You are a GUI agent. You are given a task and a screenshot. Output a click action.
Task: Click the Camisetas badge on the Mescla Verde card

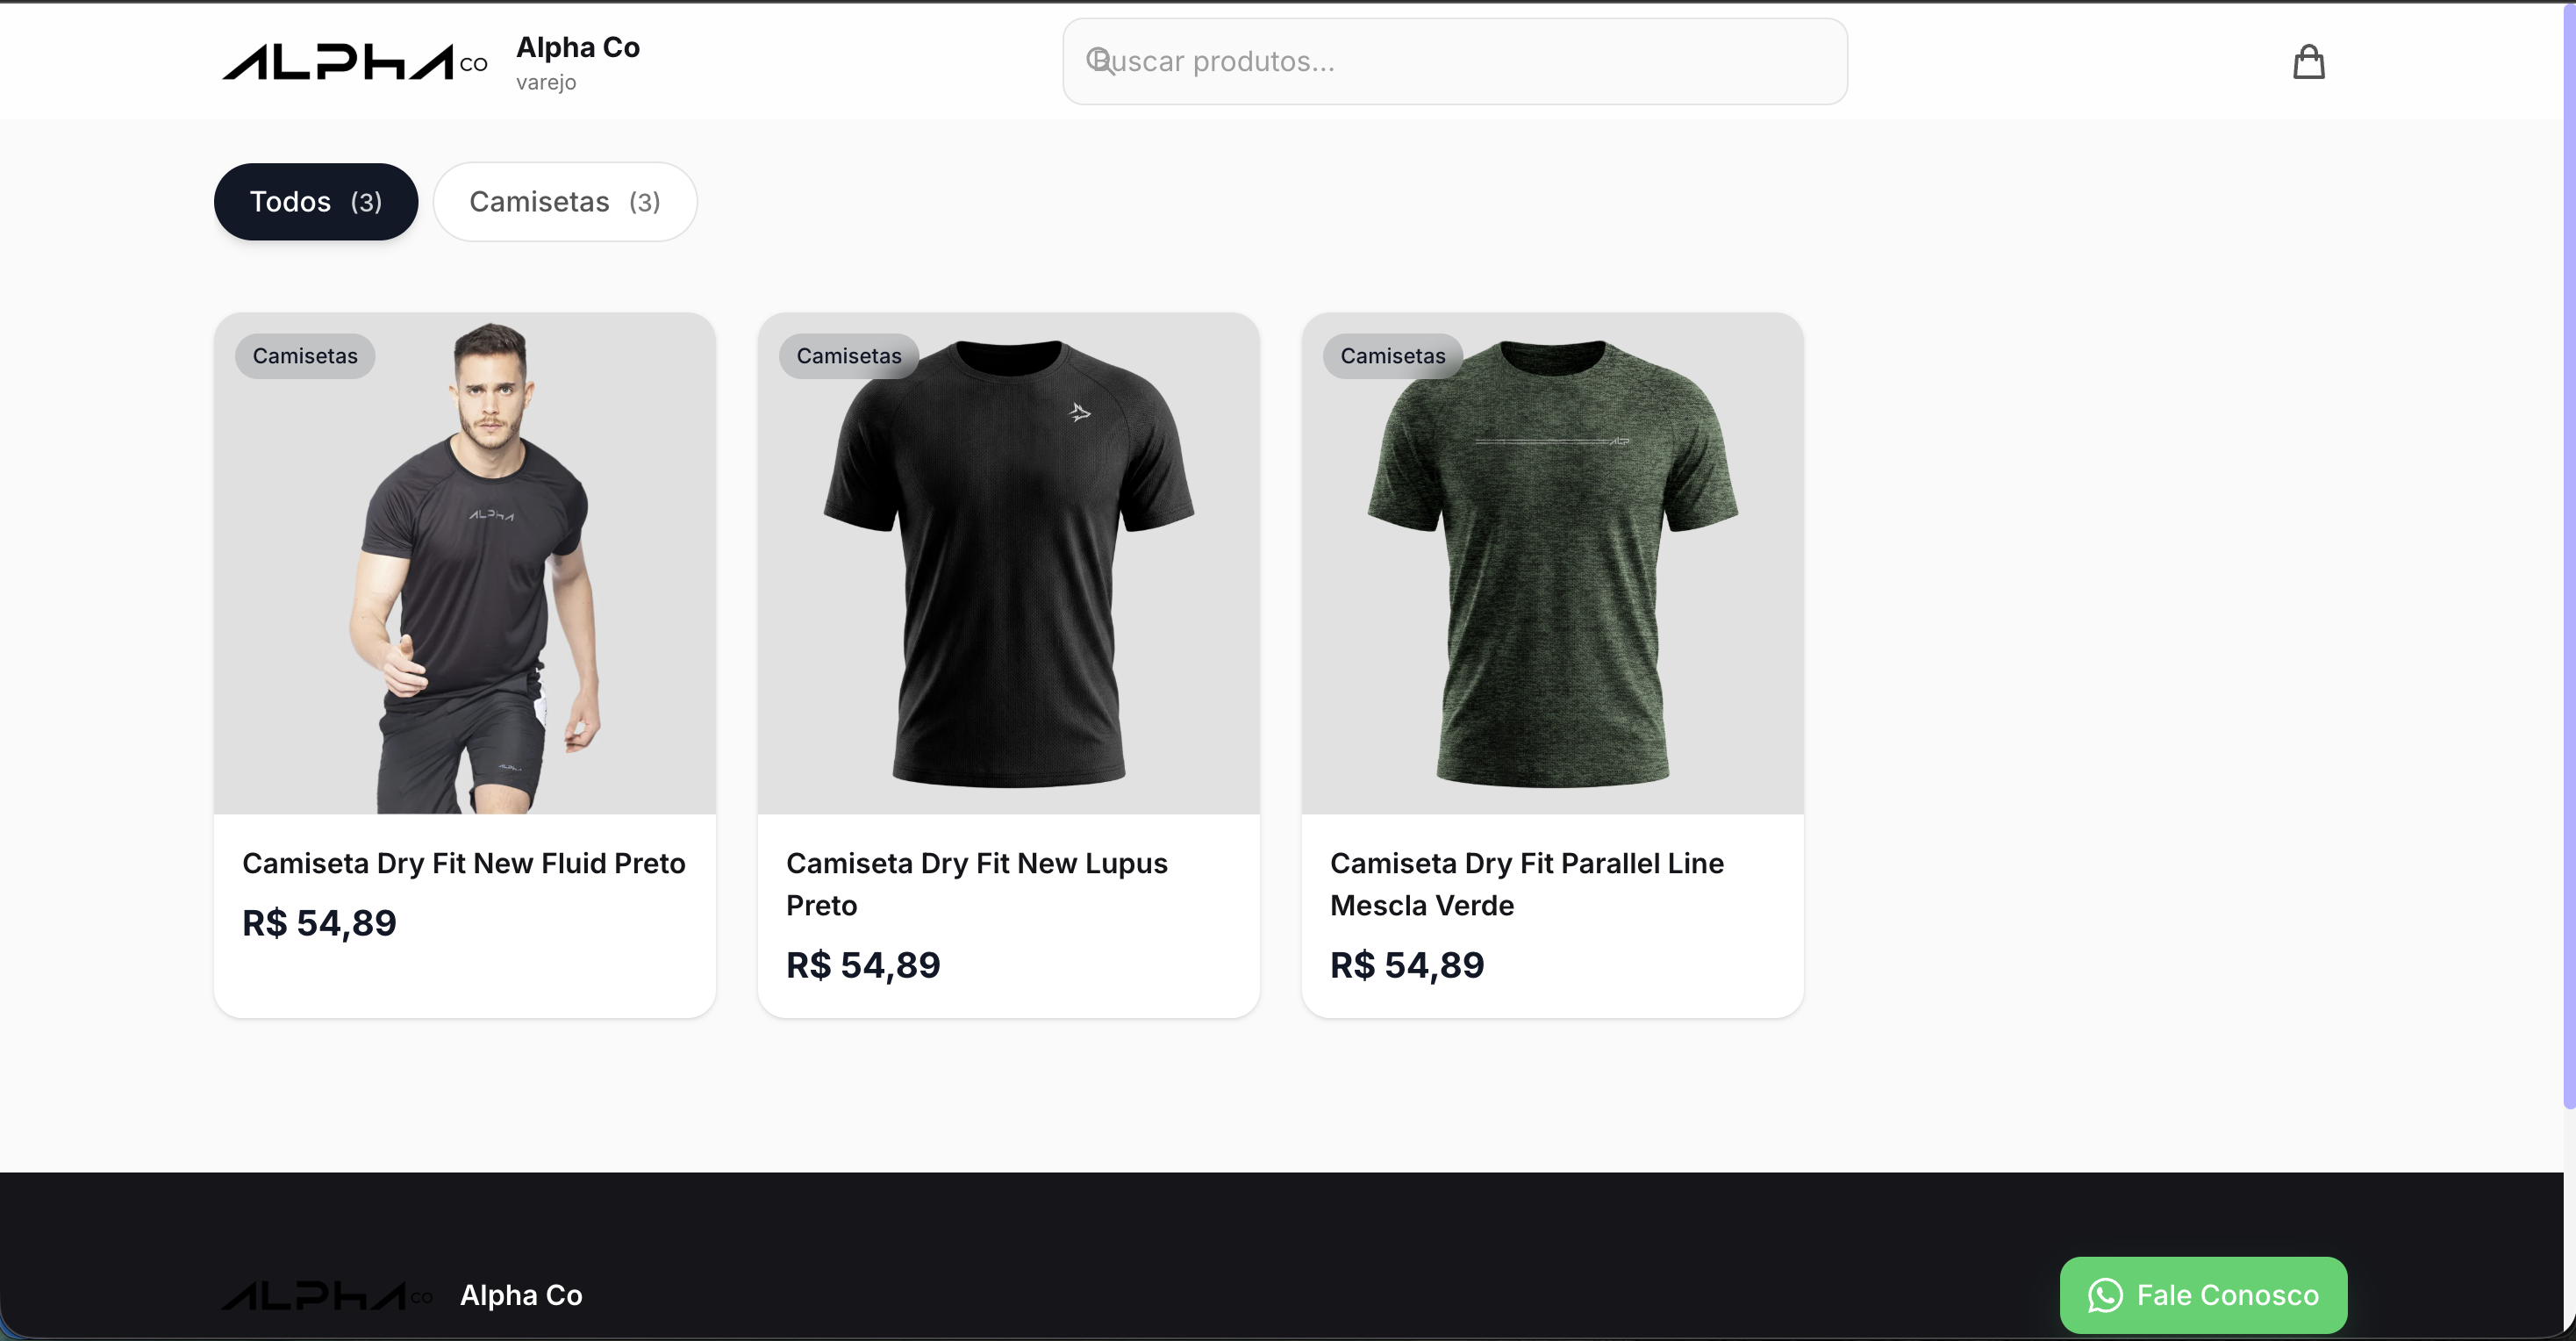[x=1392, y=356]
